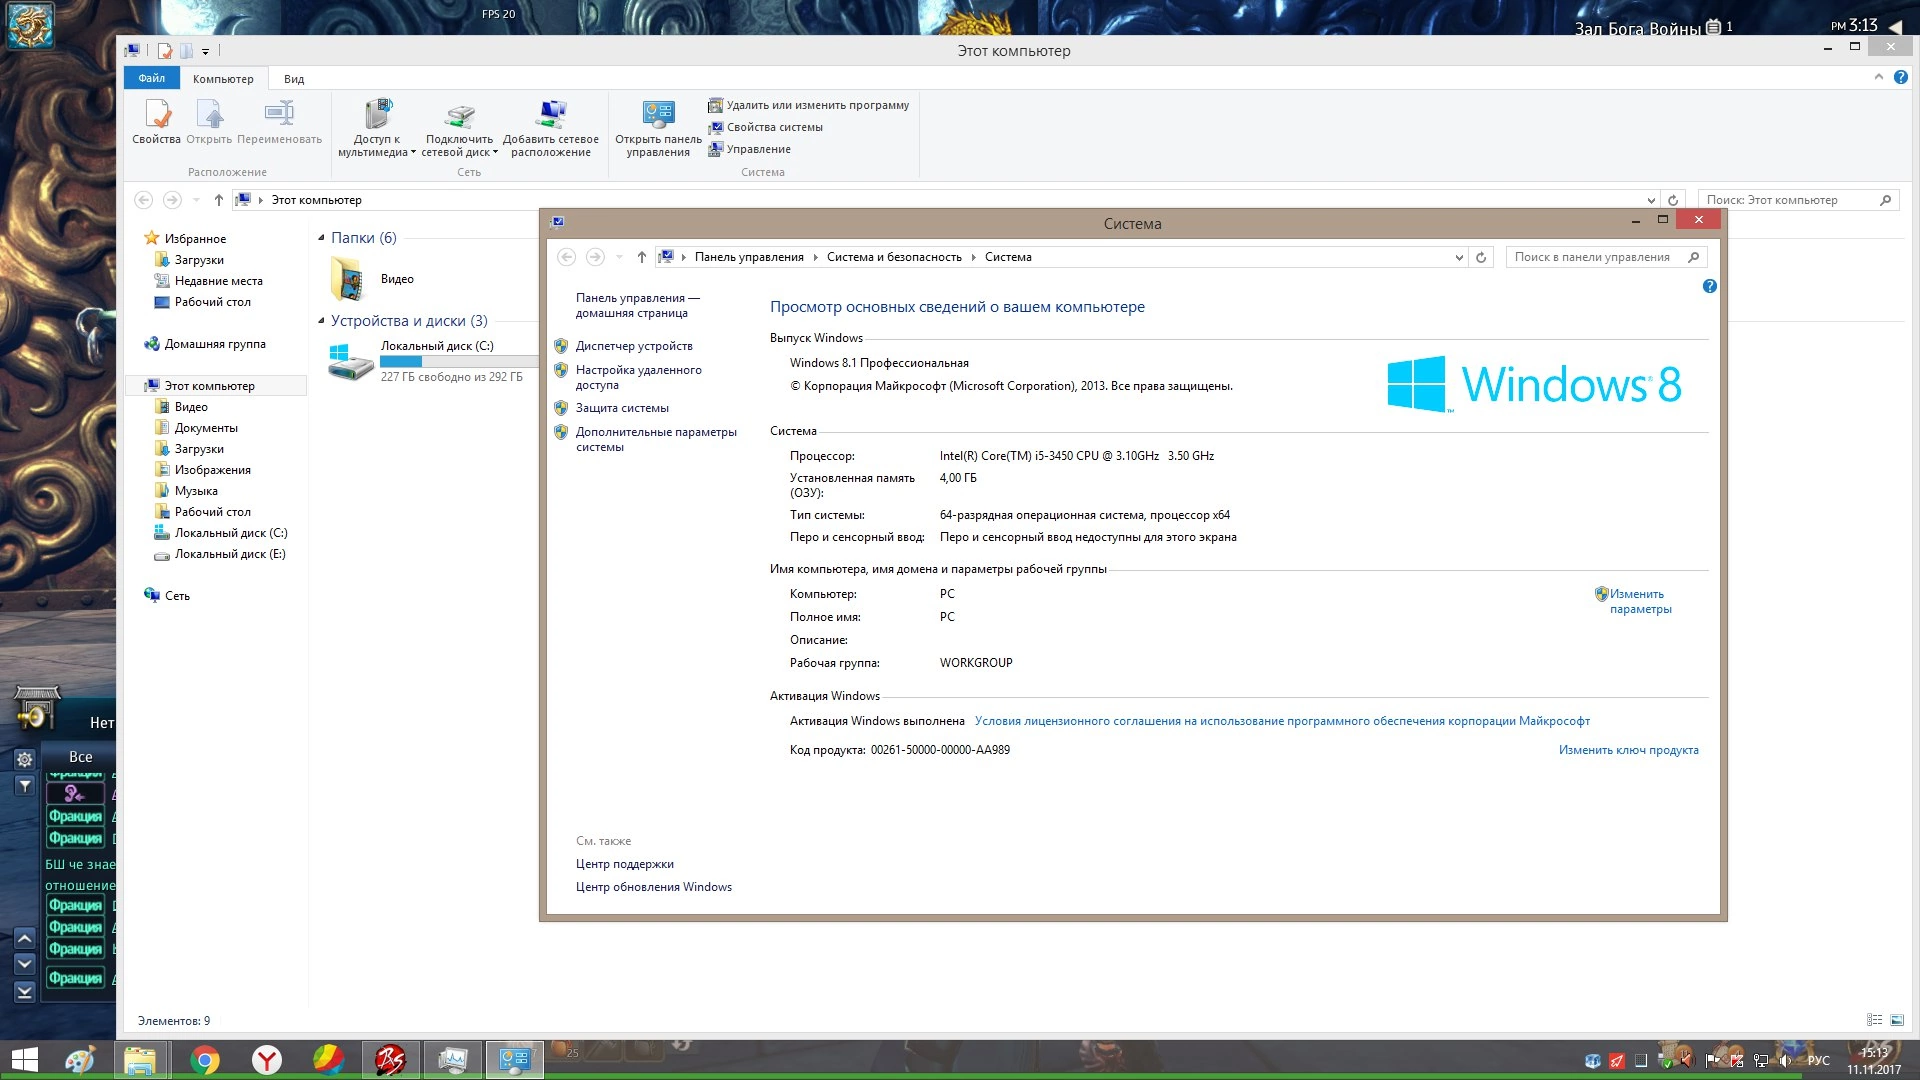Open System protection link

[x=622, y=408]
